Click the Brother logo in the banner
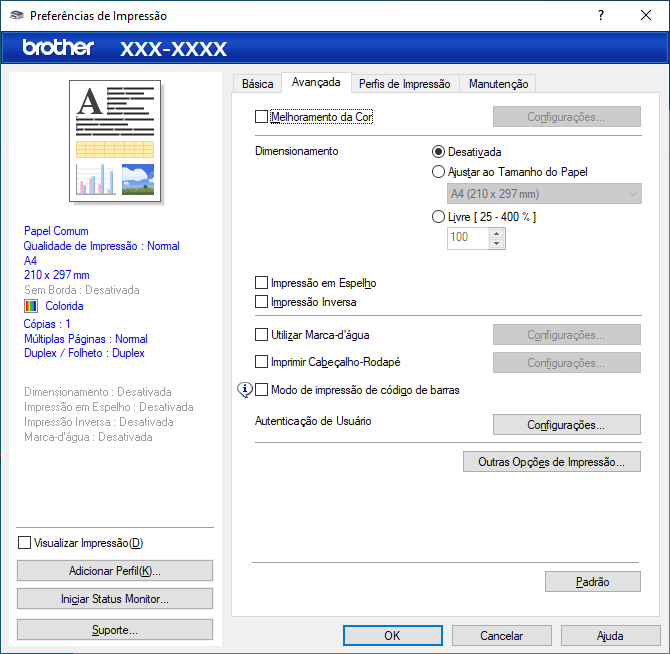The width and height of the screenshot is (670, 654). click(x=58, y=48)
